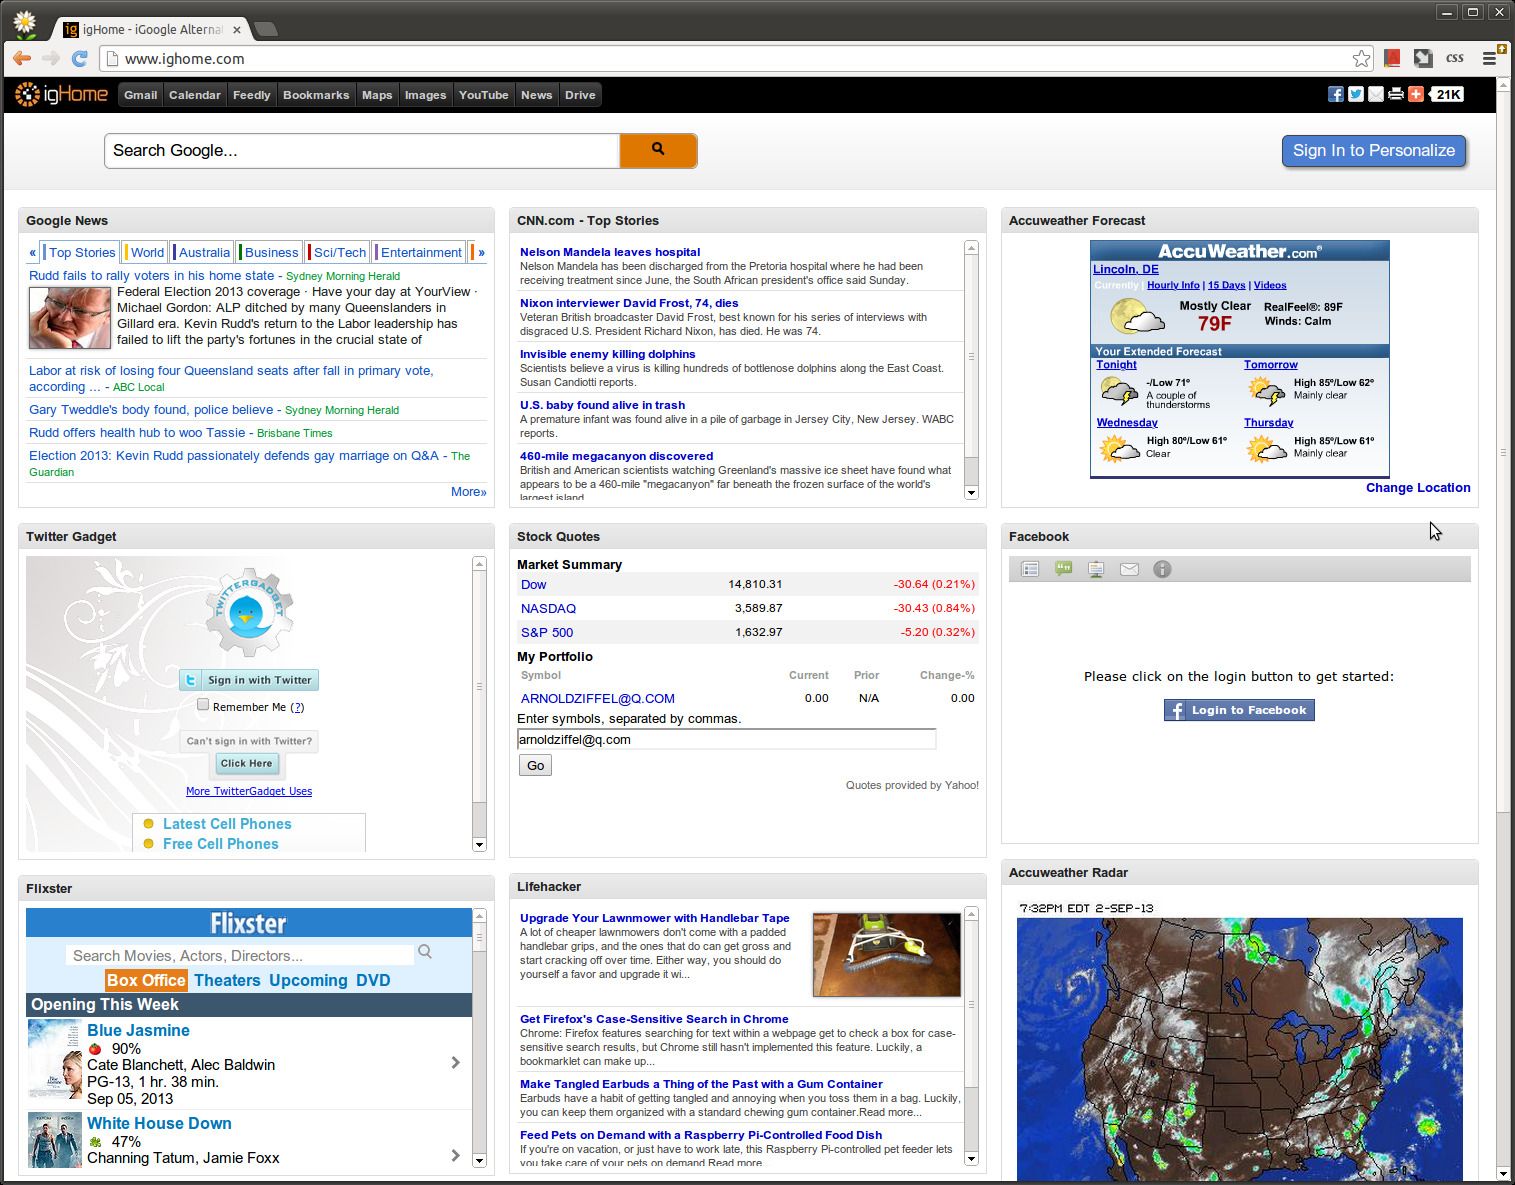Viewport: 1515px width, 1185px height.
Task: Click the 15 Days forecast link
Action: pos(1226,285)
